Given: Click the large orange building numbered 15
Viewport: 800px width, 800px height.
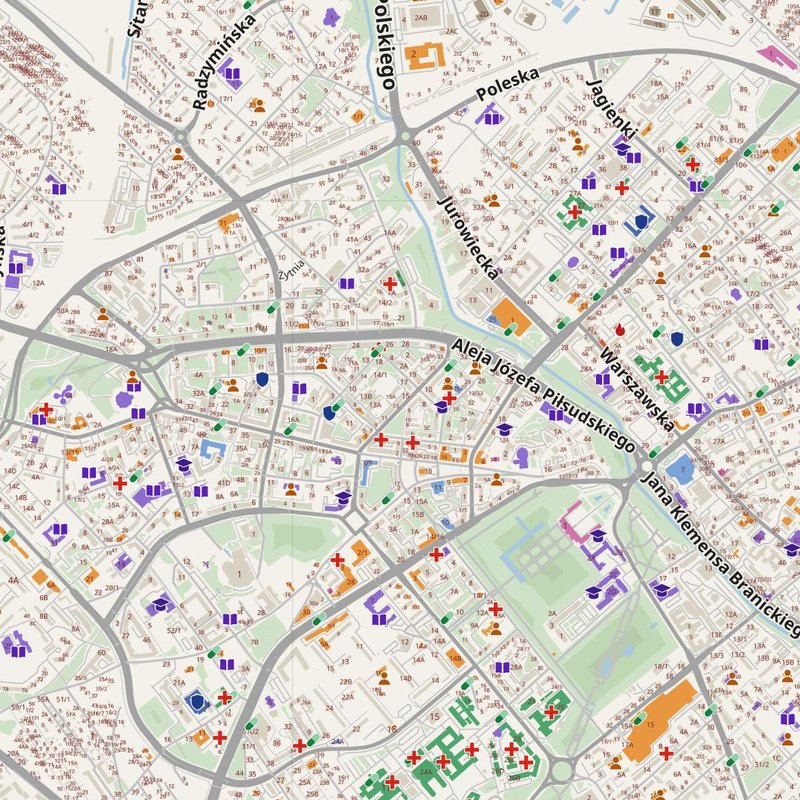Looking at the screenshot, I should [659, 720].
